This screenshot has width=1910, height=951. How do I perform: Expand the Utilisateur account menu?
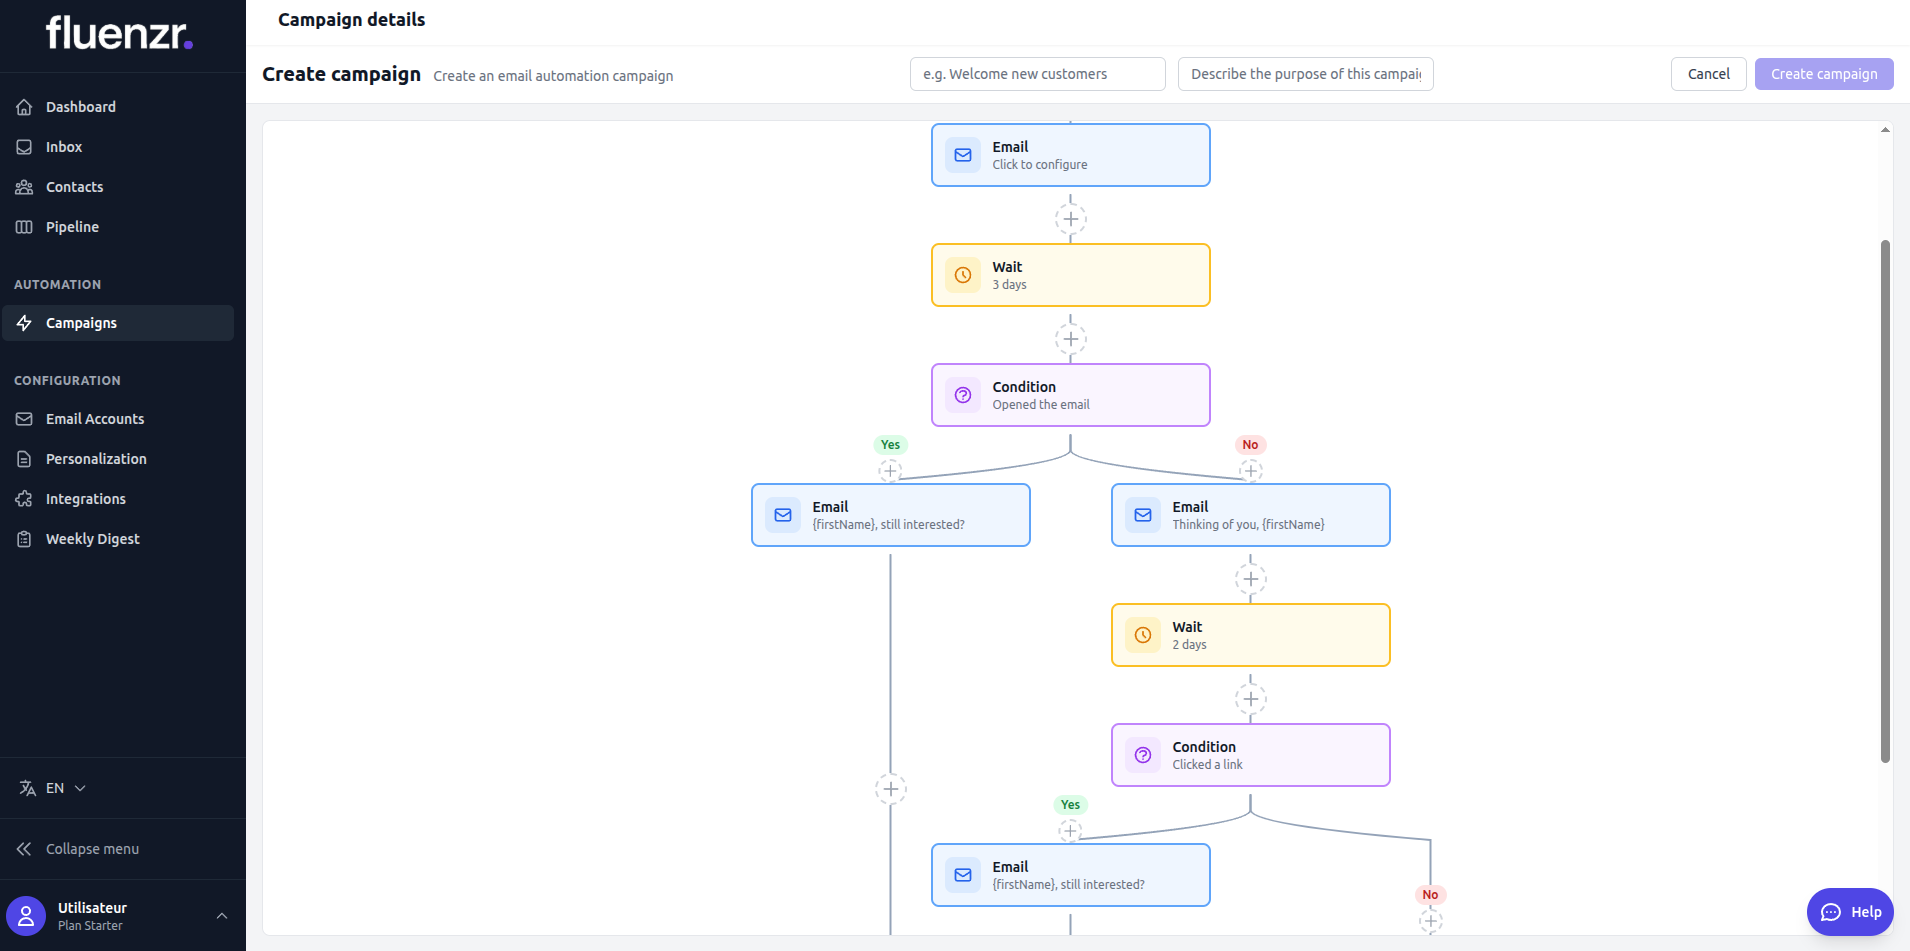coord(221,915)
